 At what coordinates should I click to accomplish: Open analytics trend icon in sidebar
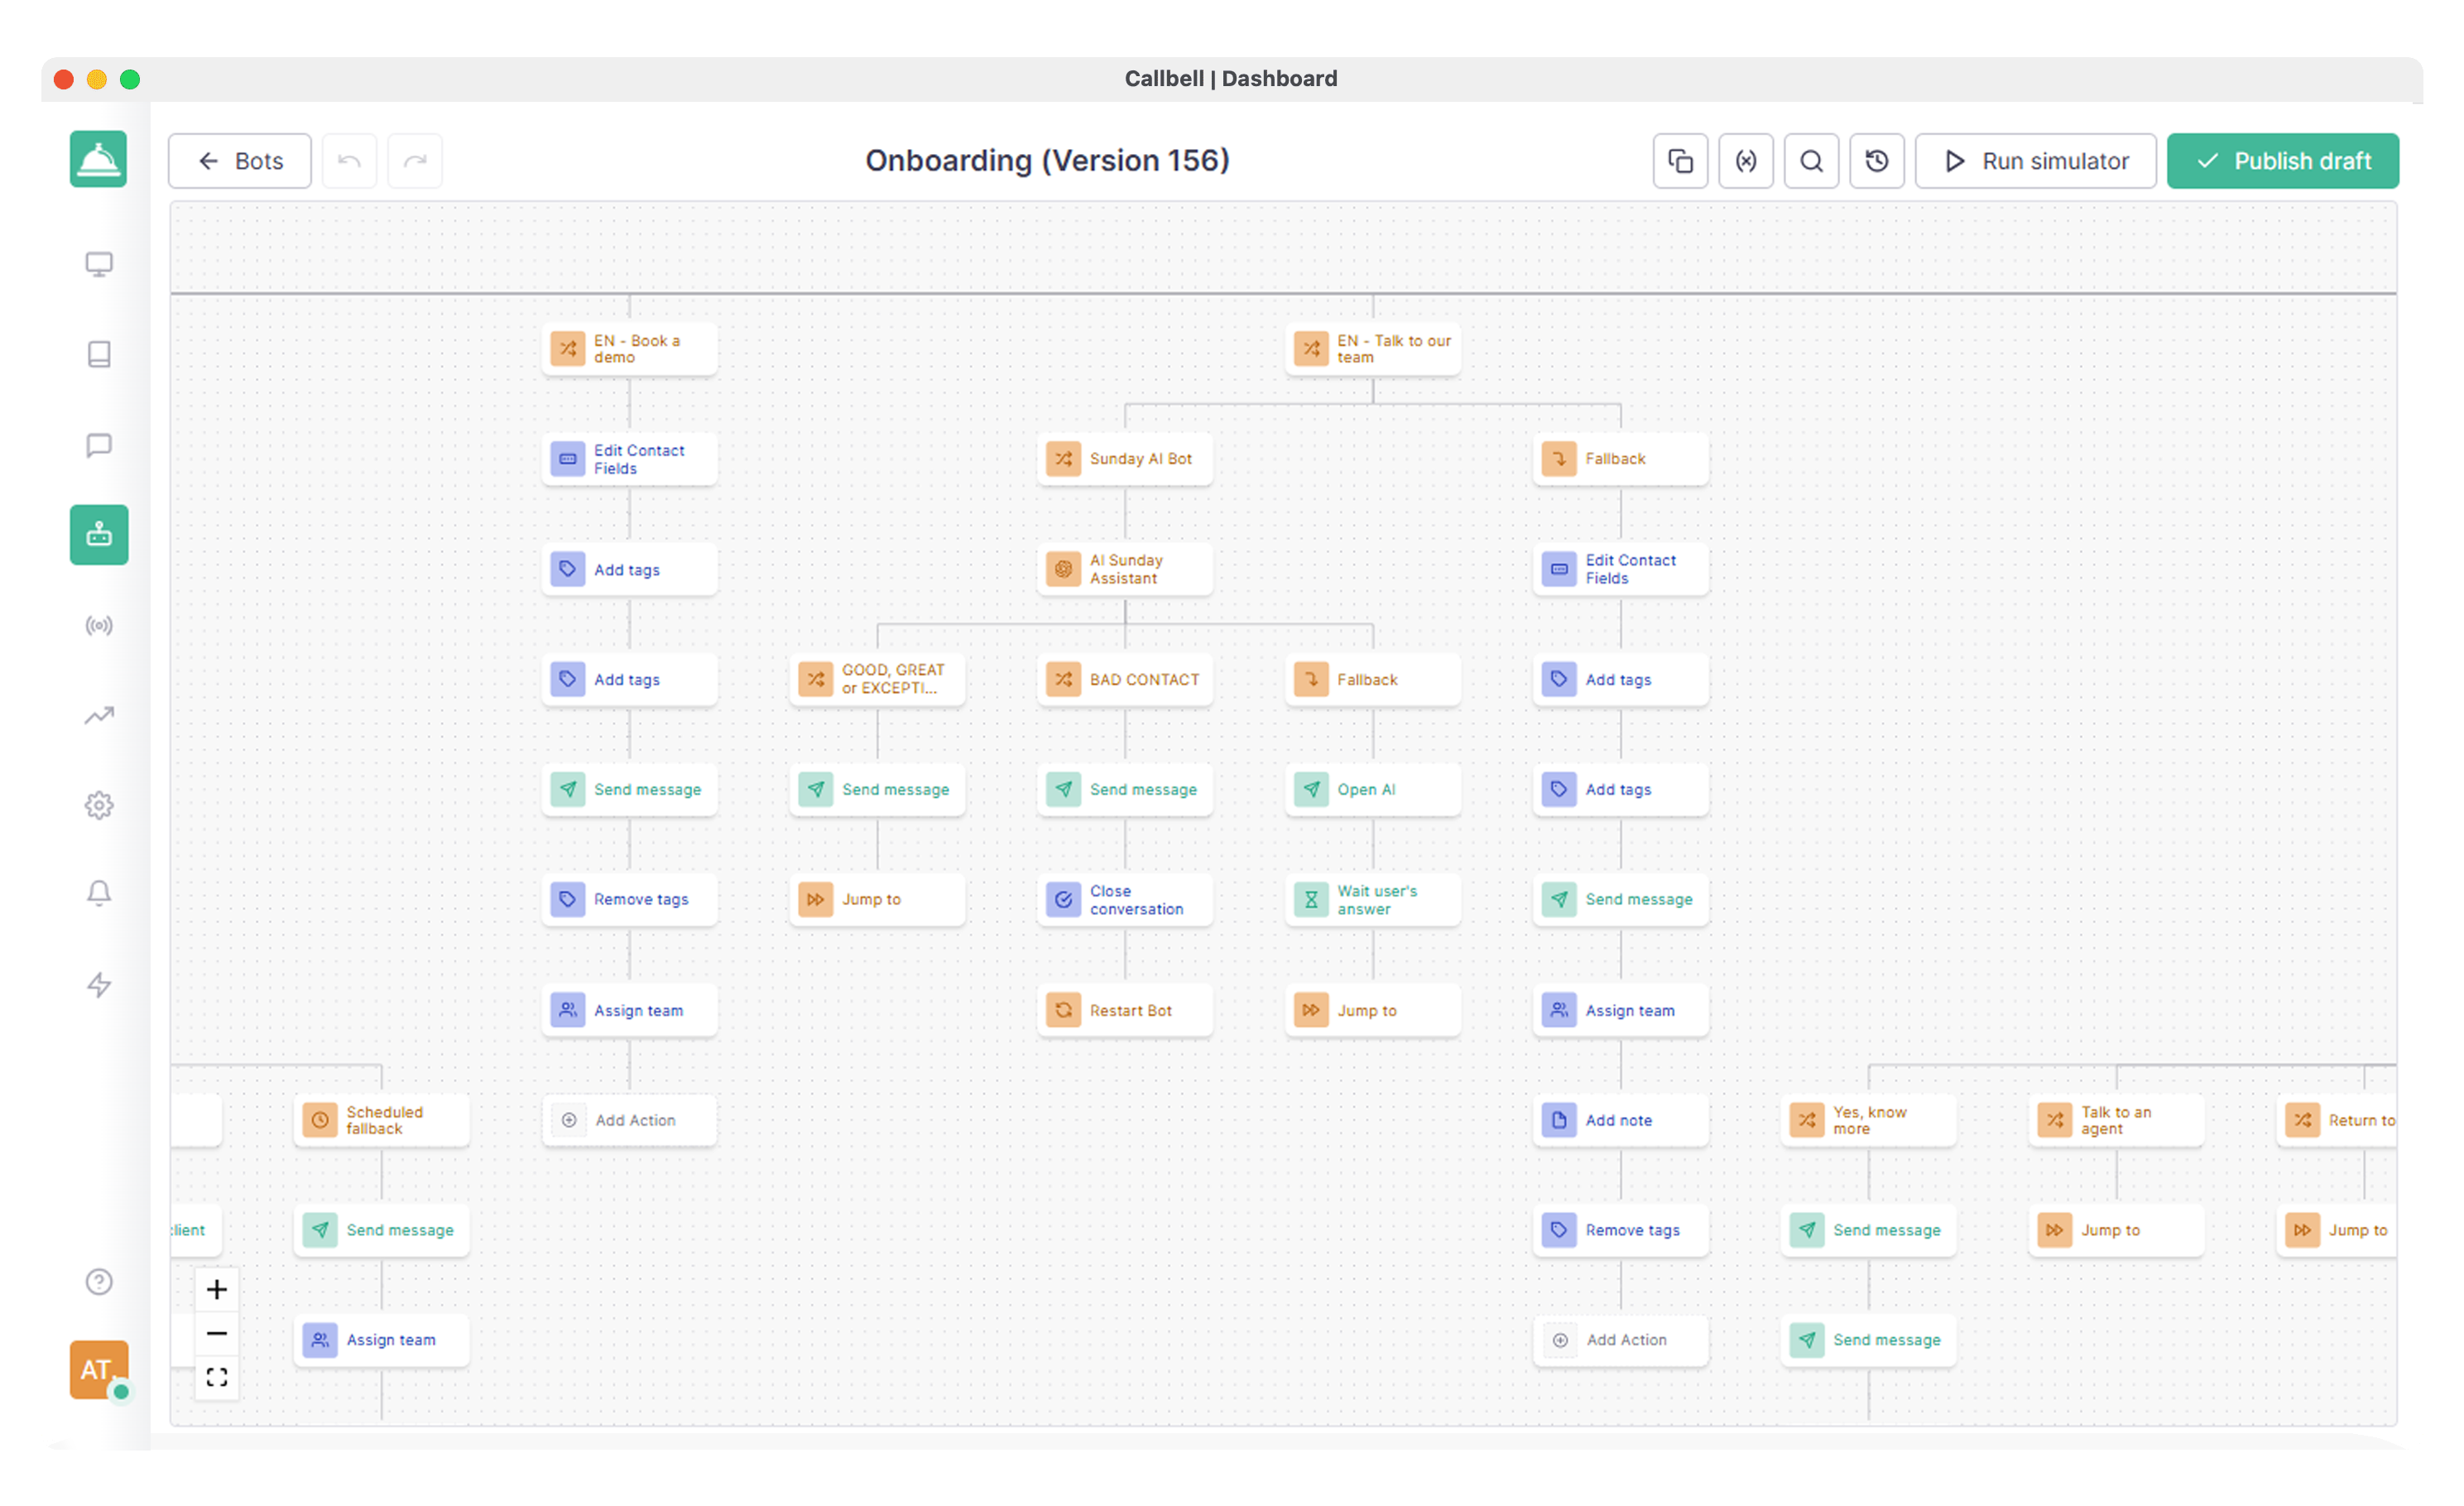pos(98,716)
